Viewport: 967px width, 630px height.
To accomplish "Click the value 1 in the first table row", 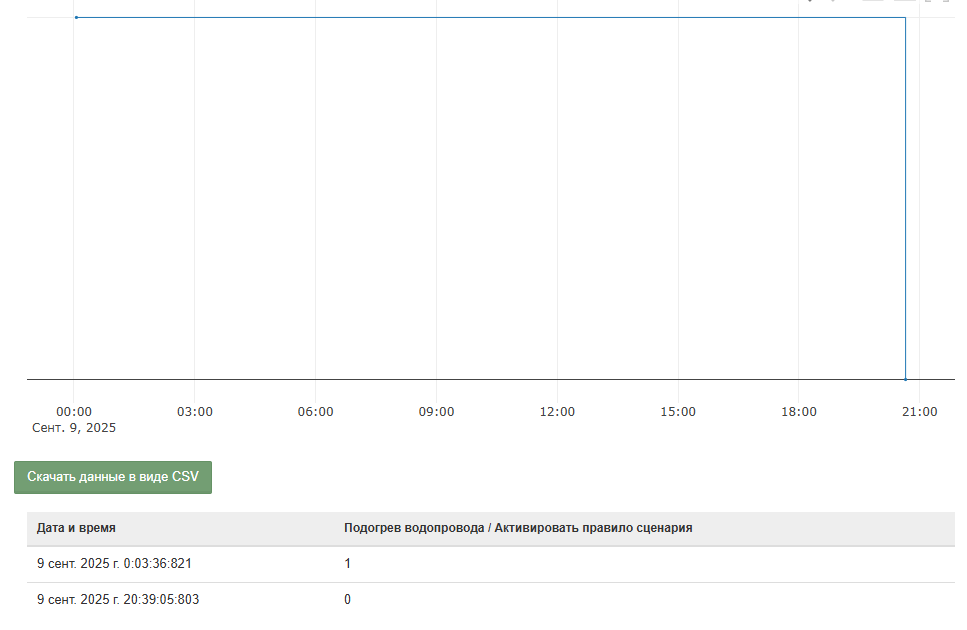I will tap(348, 564).
